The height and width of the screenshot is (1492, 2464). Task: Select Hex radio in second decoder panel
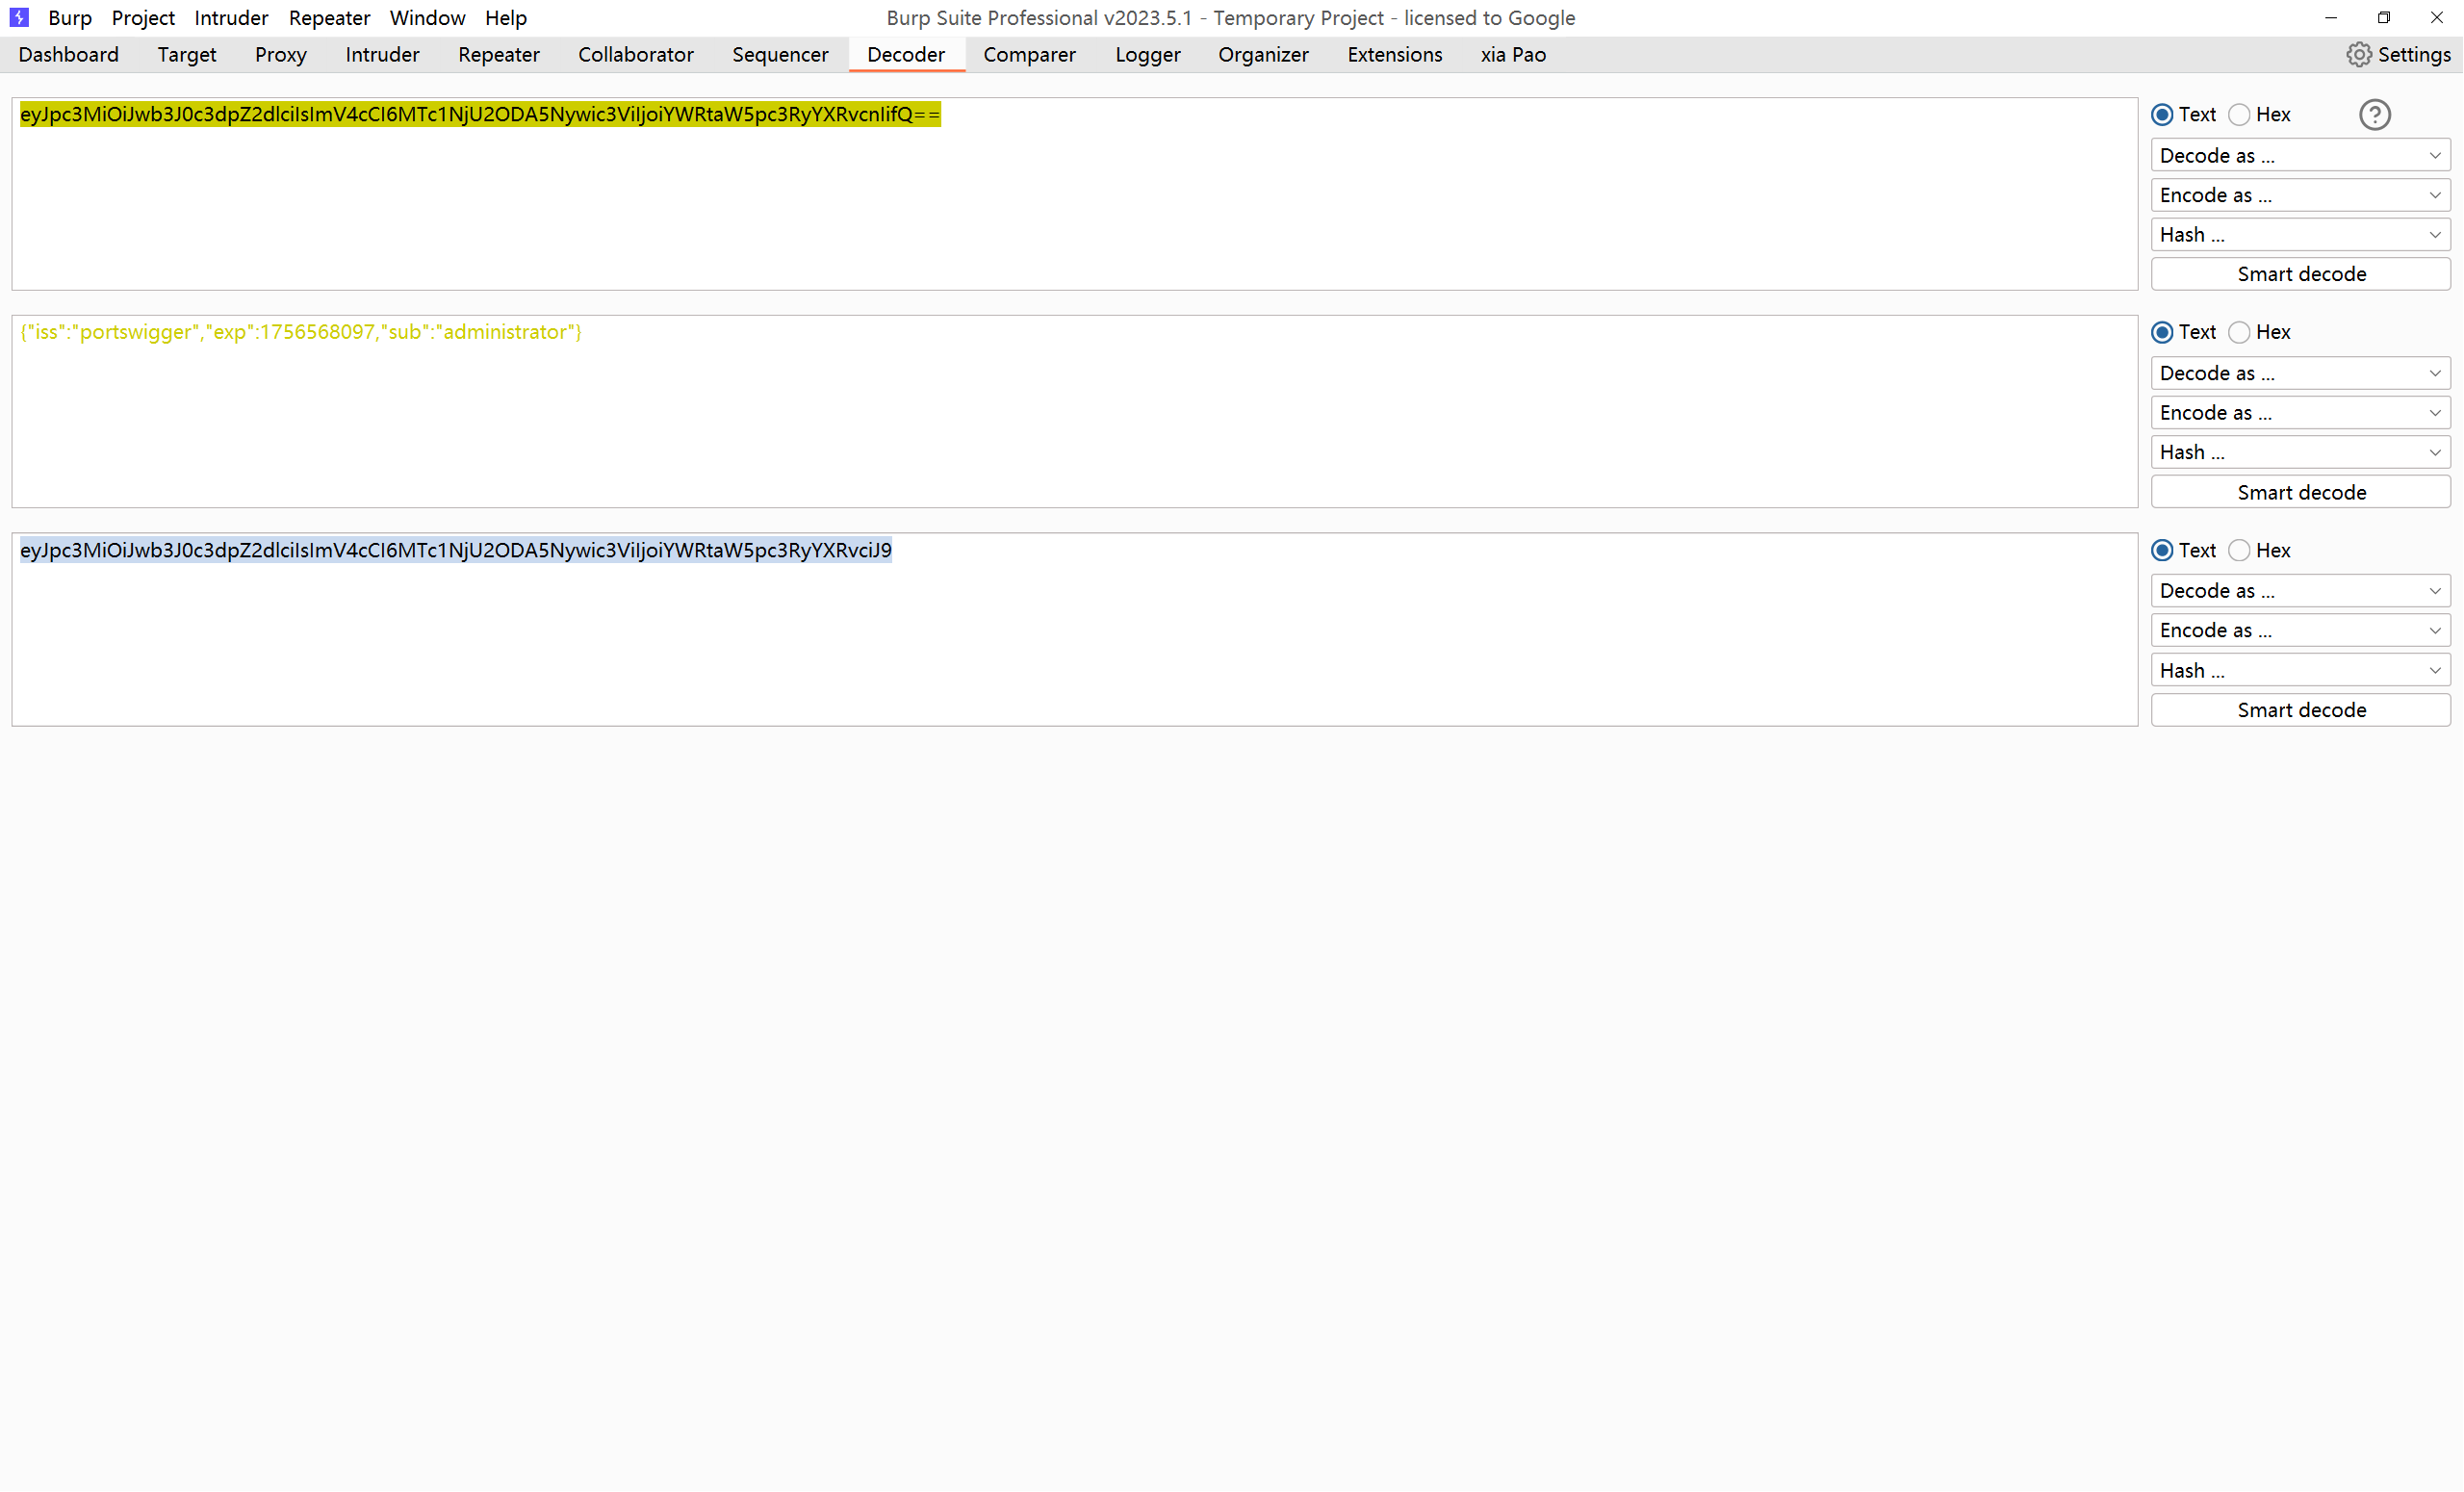2239,332
